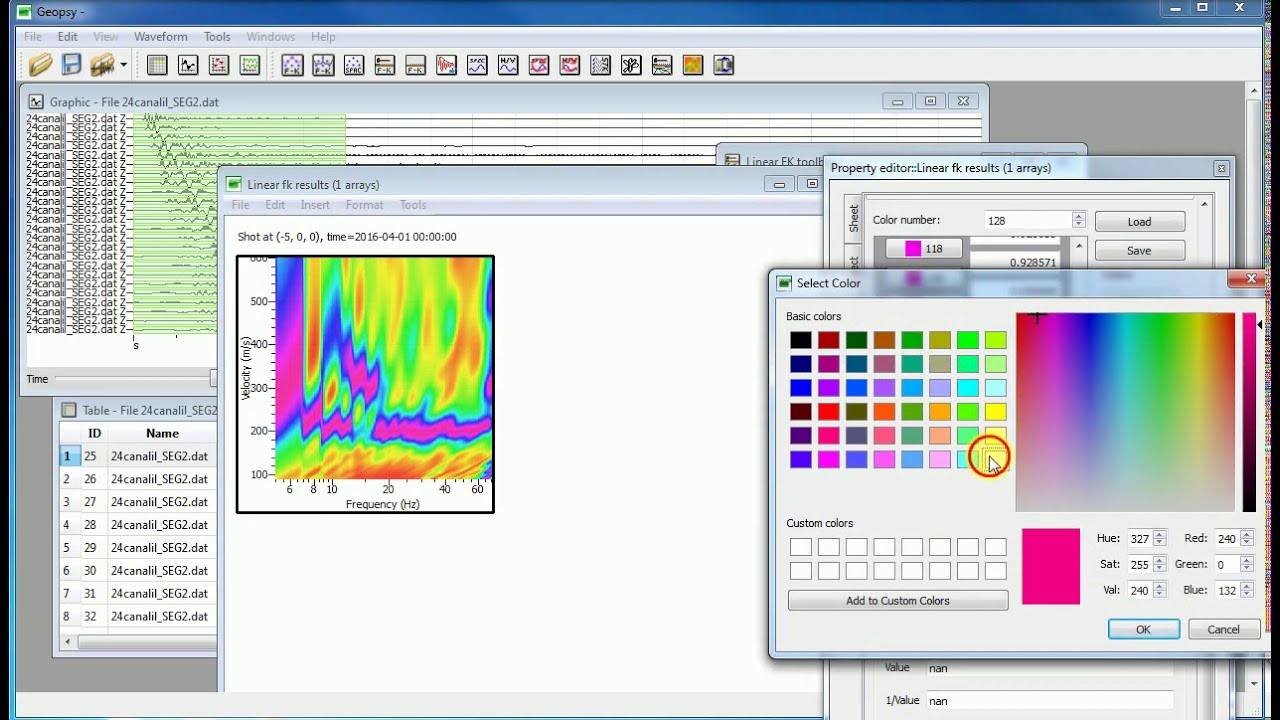The image size is (1280, 720).
Task: Pick the black swatch in Basic colors
Action: point(800,340)
